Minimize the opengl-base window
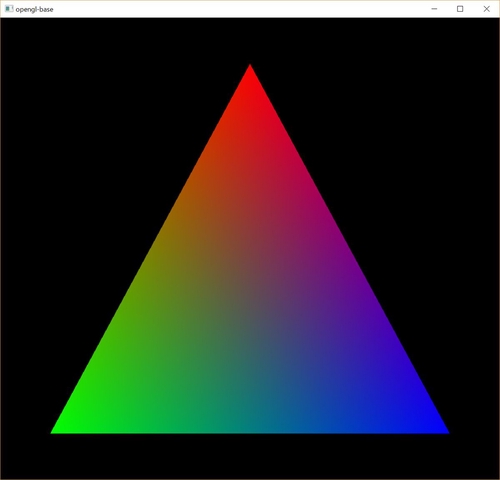The image size is (500, 480). click(x=434, y=9)
